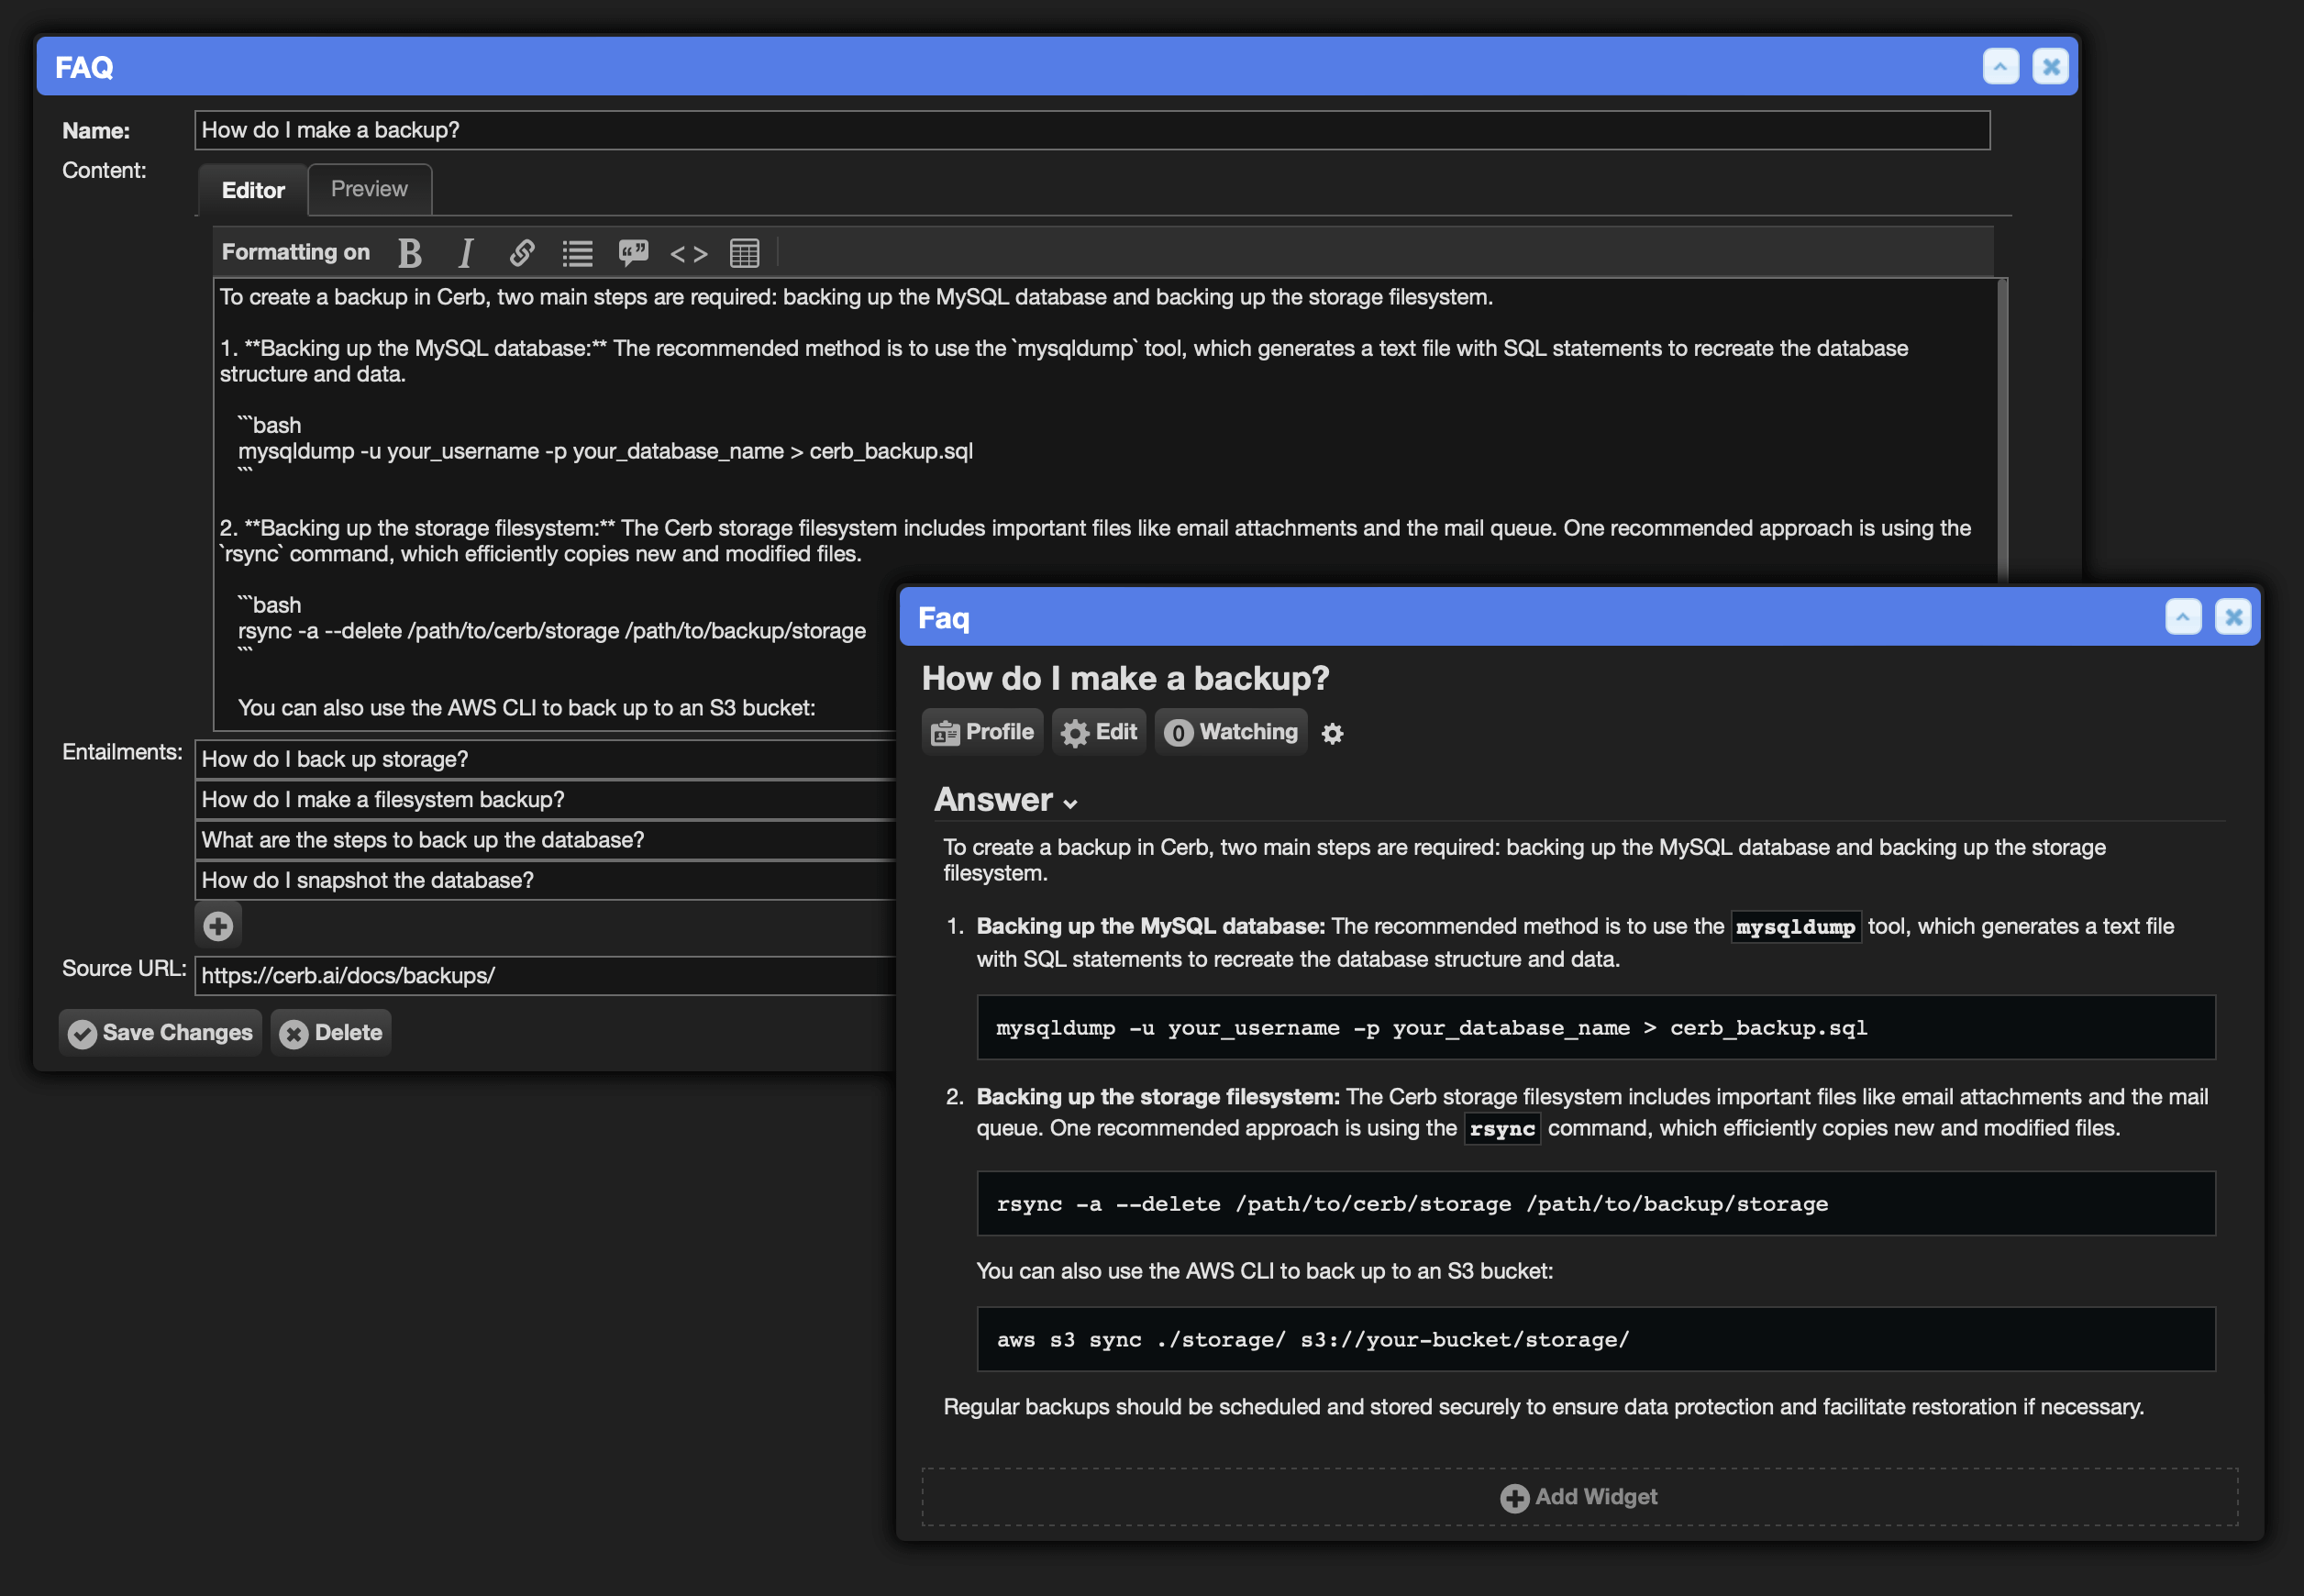Click the 'Regular backups should be scheduled' paragraph
This screenshot has width=2304, height=1596.
(x=1543, y=1406)
